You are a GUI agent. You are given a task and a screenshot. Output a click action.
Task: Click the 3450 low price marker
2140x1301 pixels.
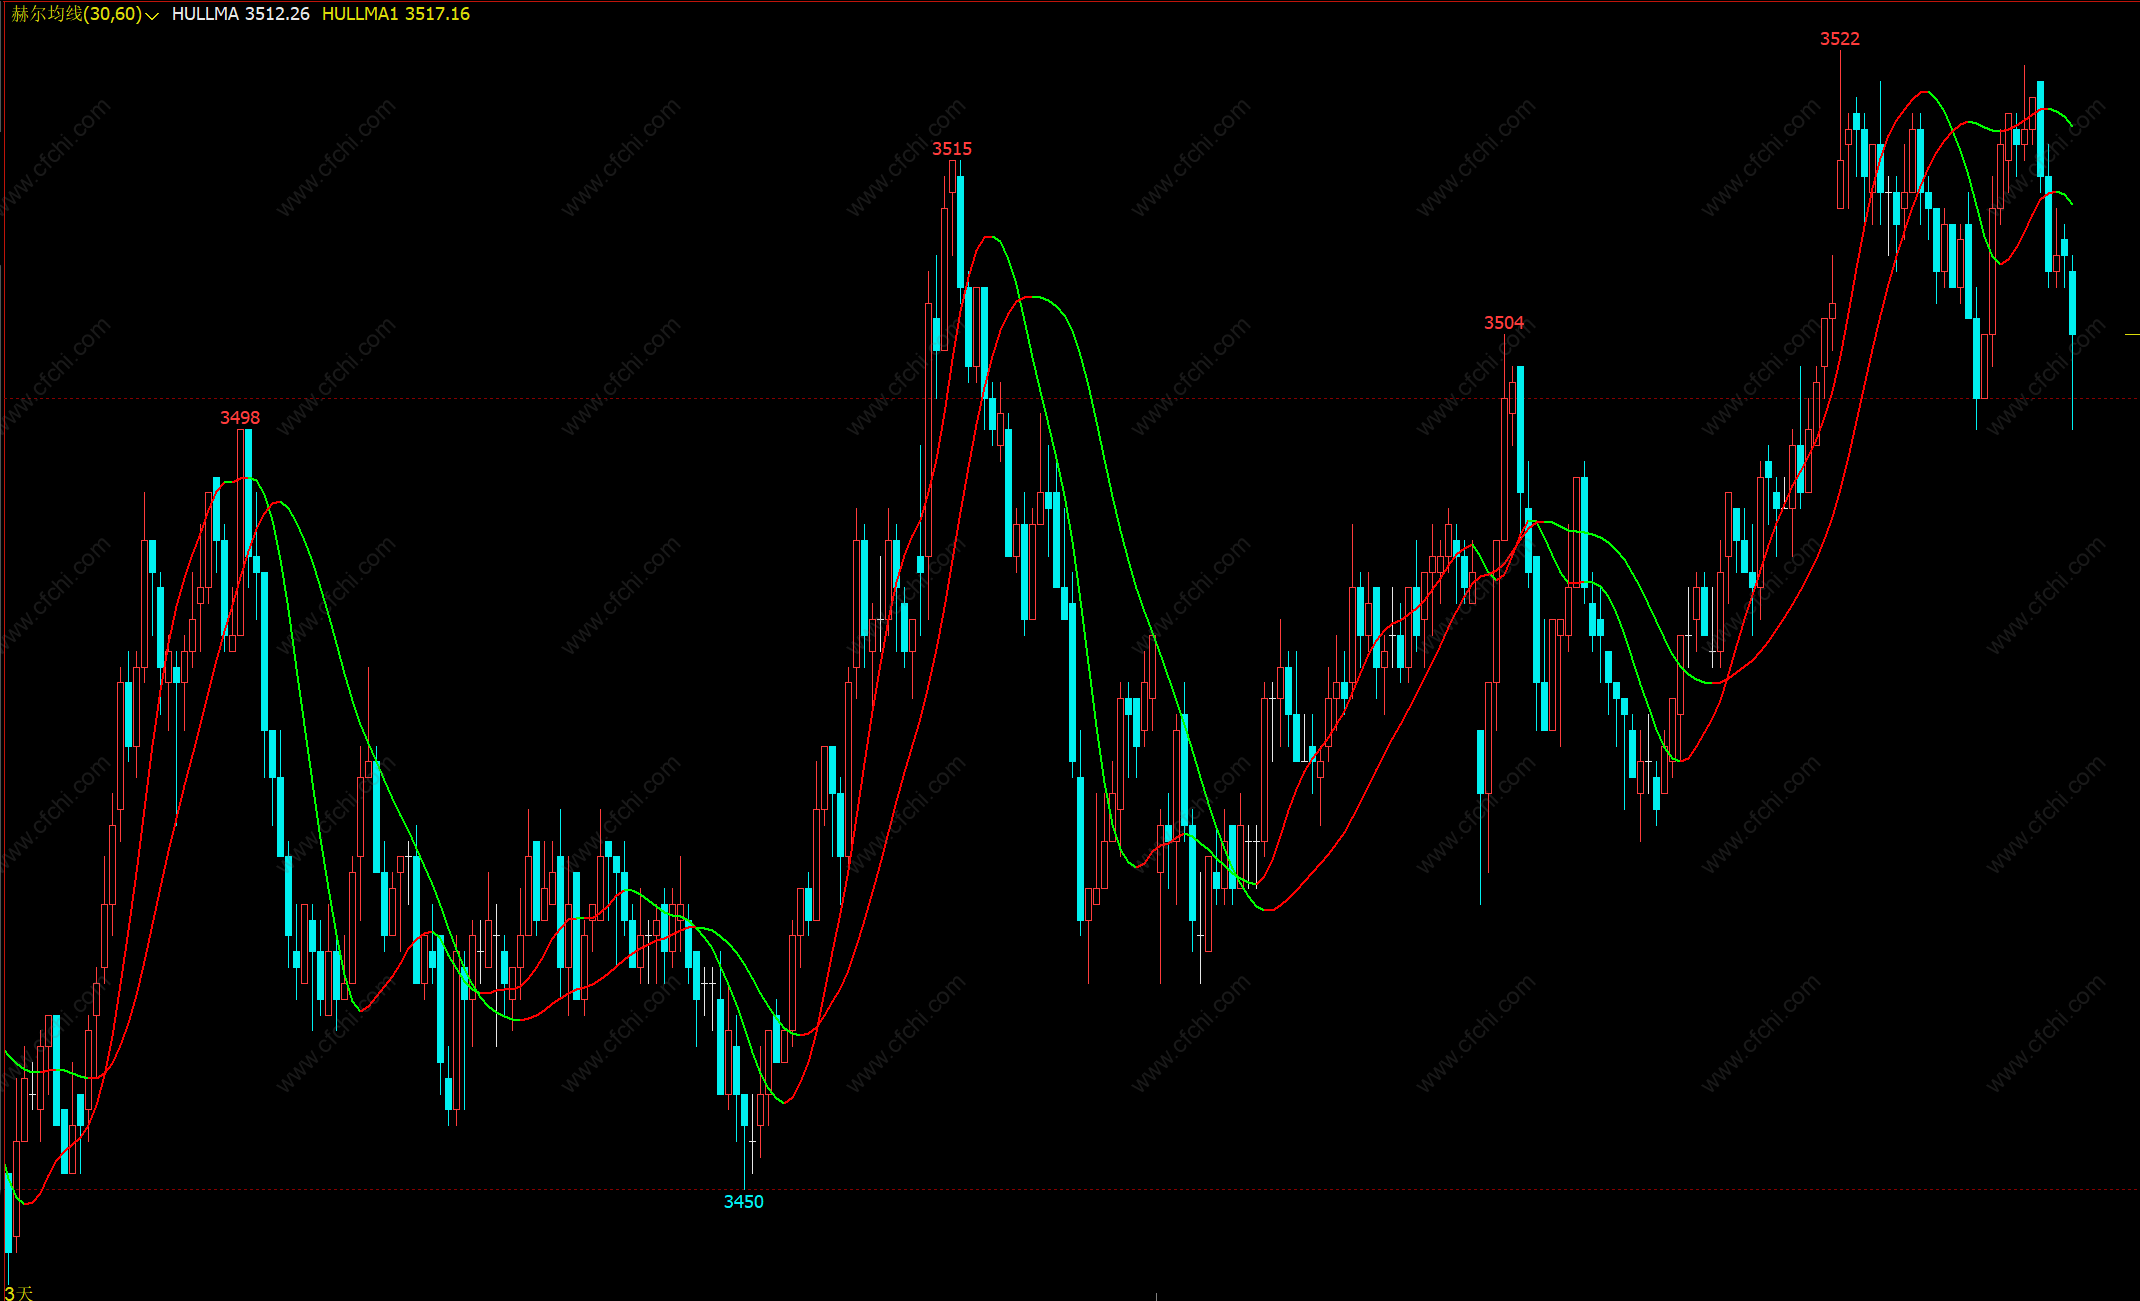(743, 1202)
